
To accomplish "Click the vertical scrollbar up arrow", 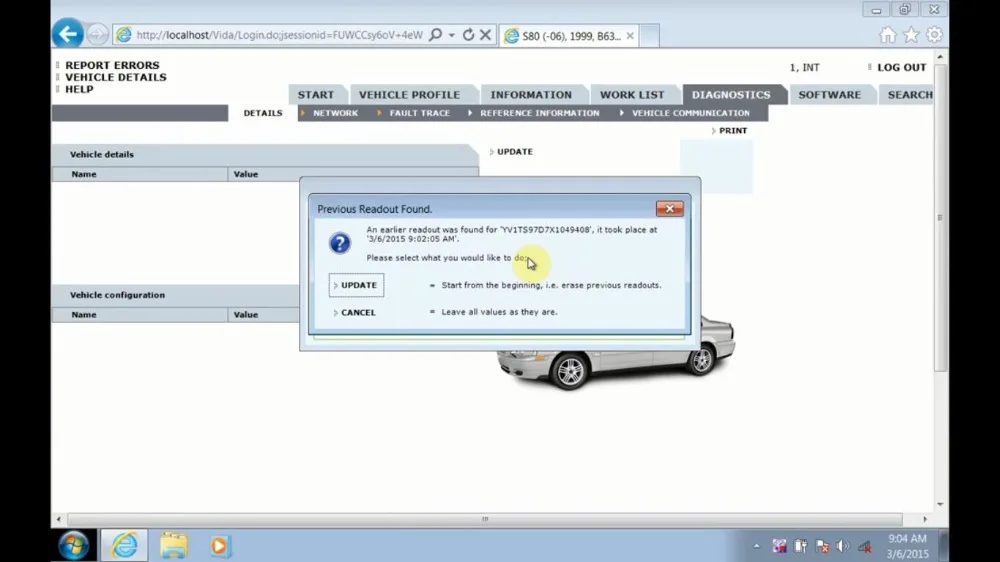I will point(940,57).
